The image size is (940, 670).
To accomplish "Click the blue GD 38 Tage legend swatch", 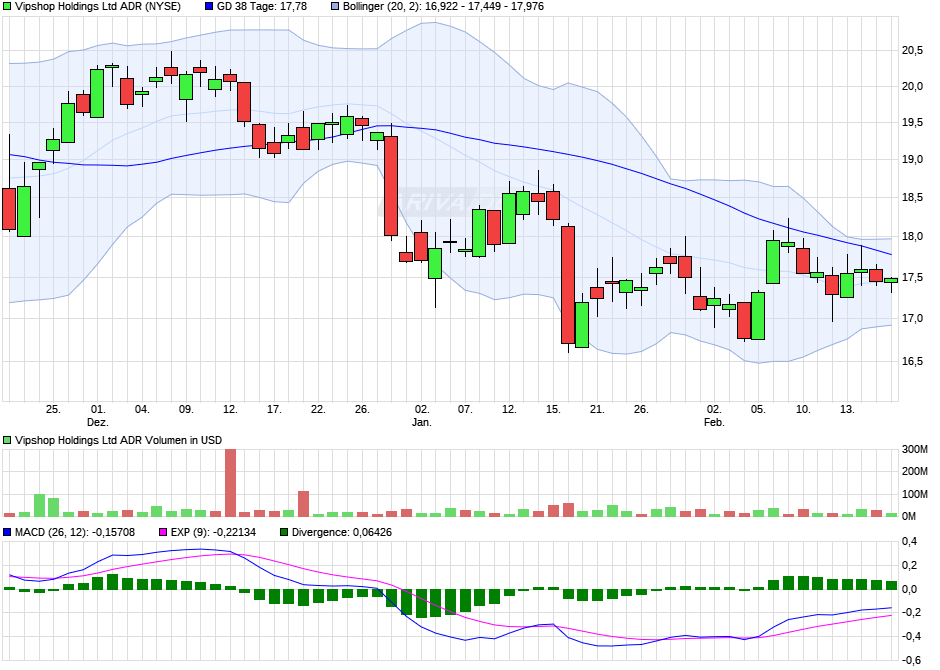I will (x=209, y=7).
